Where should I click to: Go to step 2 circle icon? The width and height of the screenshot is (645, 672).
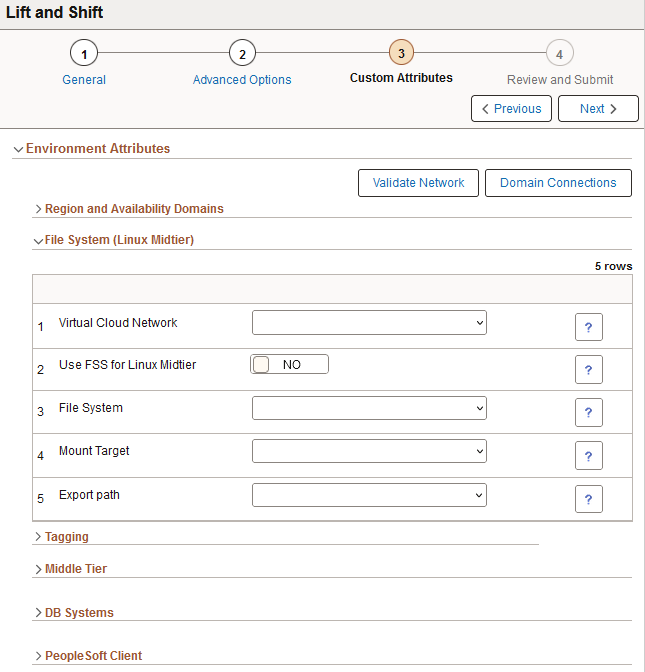click(243, 53)
